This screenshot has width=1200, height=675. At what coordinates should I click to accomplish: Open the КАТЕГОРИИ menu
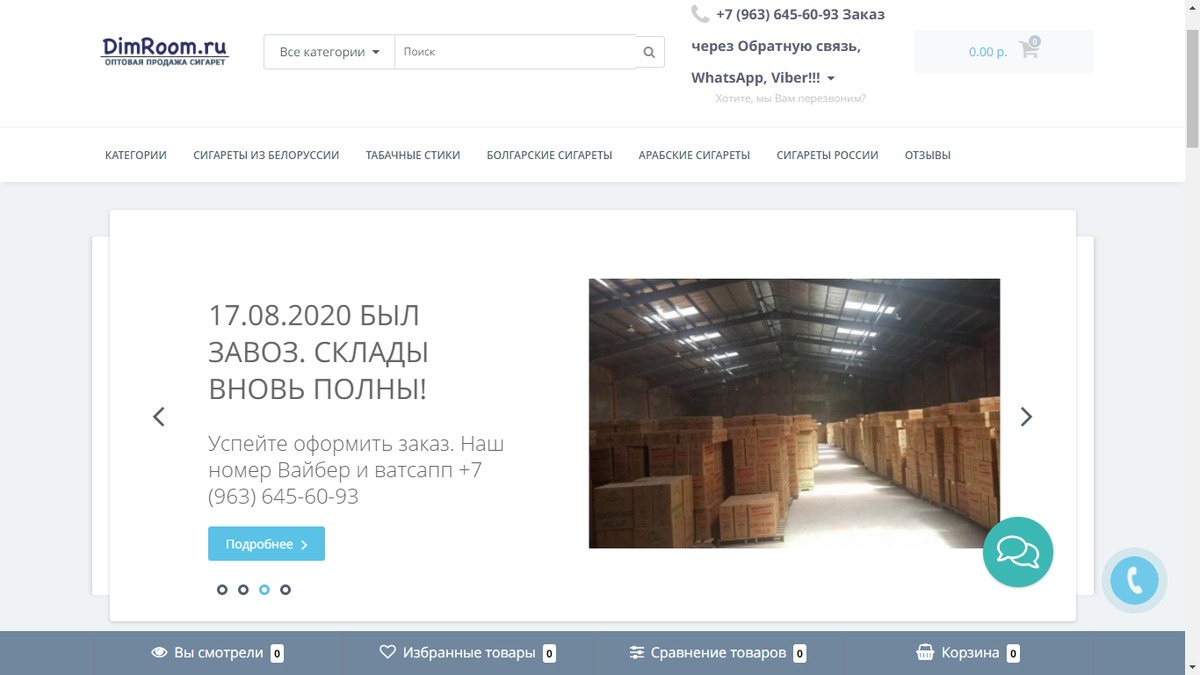click(x=136, y=155)
